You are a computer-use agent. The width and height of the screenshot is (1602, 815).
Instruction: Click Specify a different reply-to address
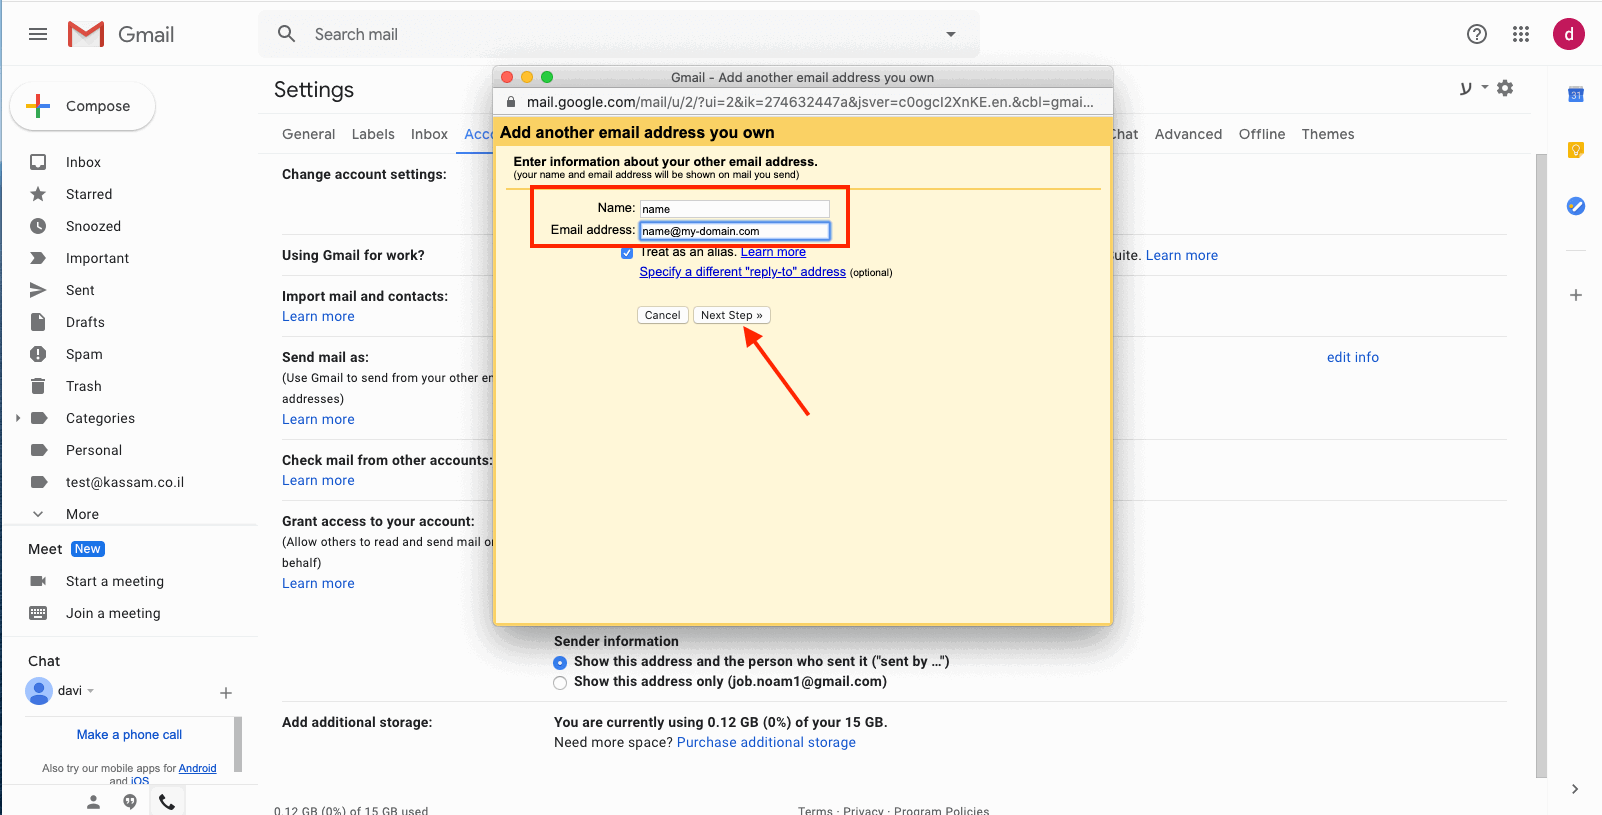click(x=743, y=272)
